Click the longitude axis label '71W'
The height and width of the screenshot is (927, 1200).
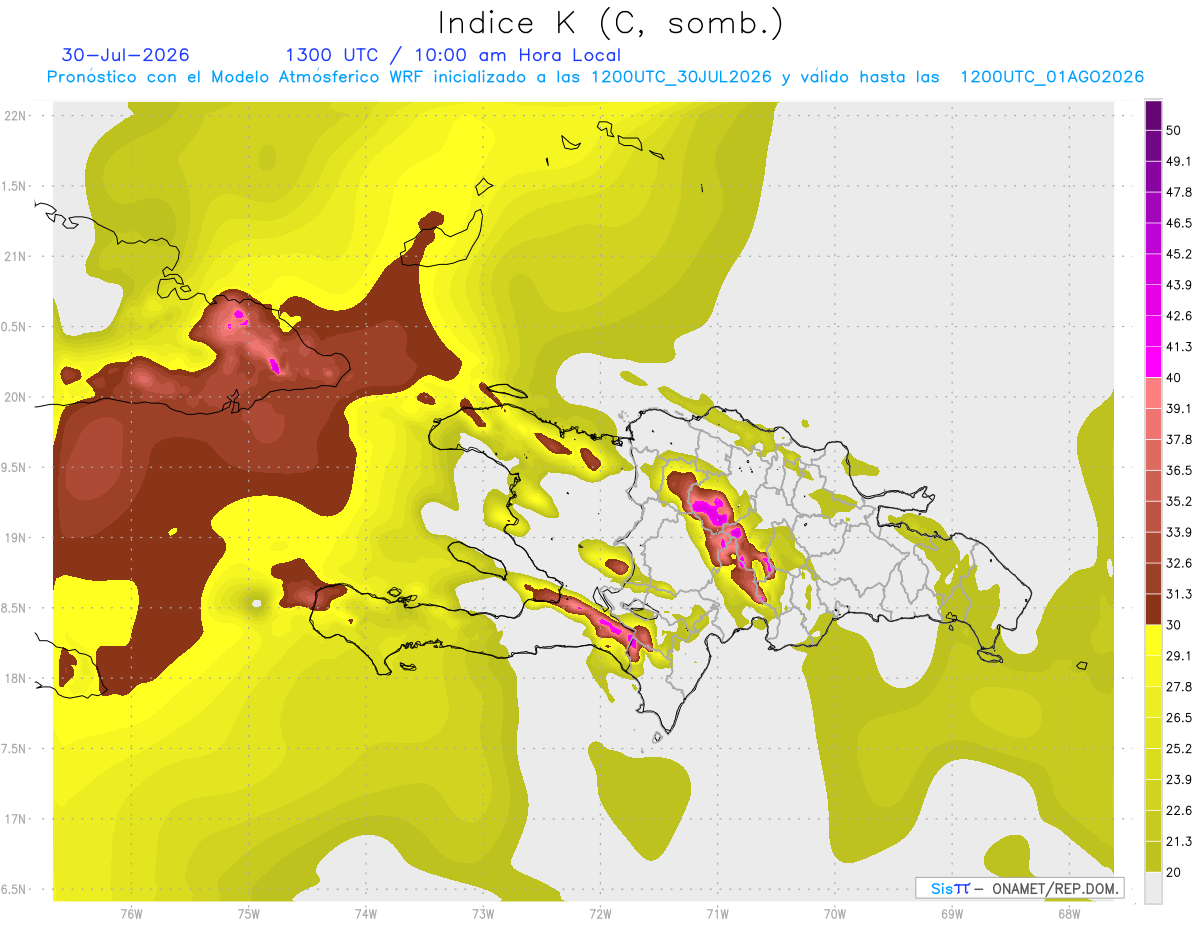click(717, 913)
